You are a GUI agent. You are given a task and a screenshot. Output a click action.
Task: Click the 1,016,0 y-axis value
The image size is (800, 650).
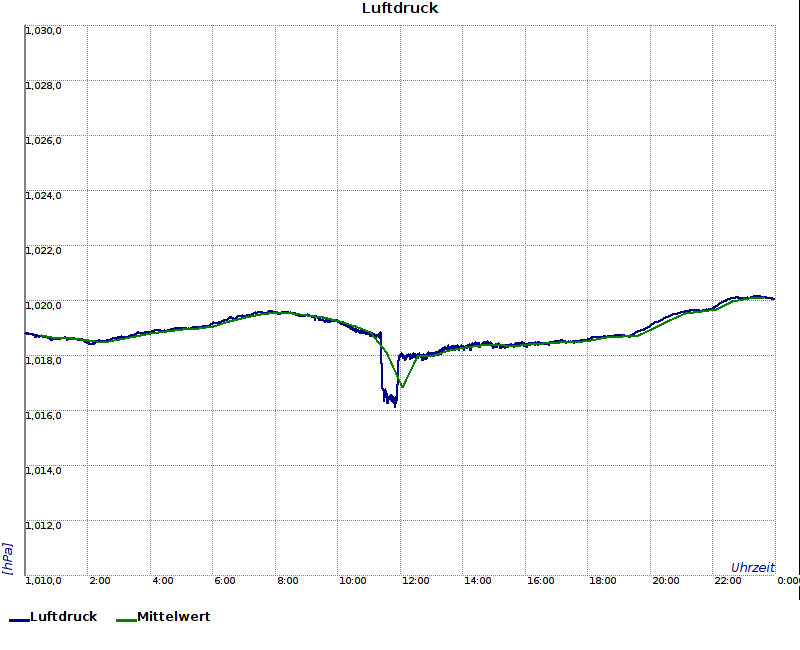(x=43, y=415)
